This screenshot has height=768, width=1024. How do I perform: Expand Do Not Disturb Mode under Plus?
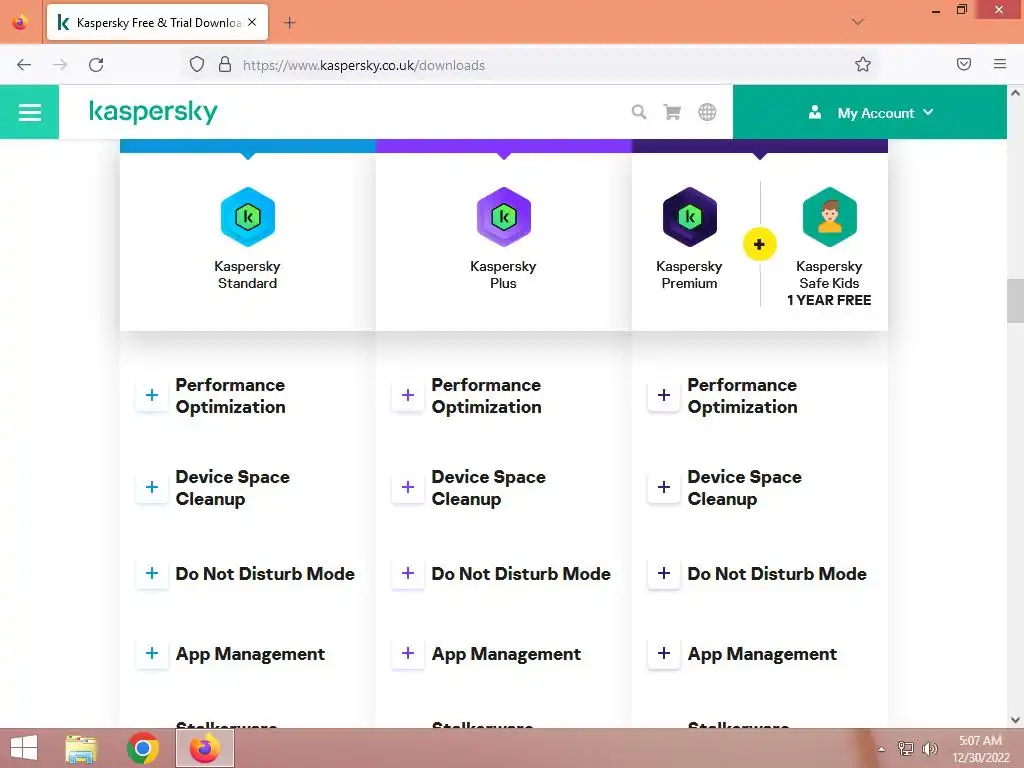click(408, 573)
